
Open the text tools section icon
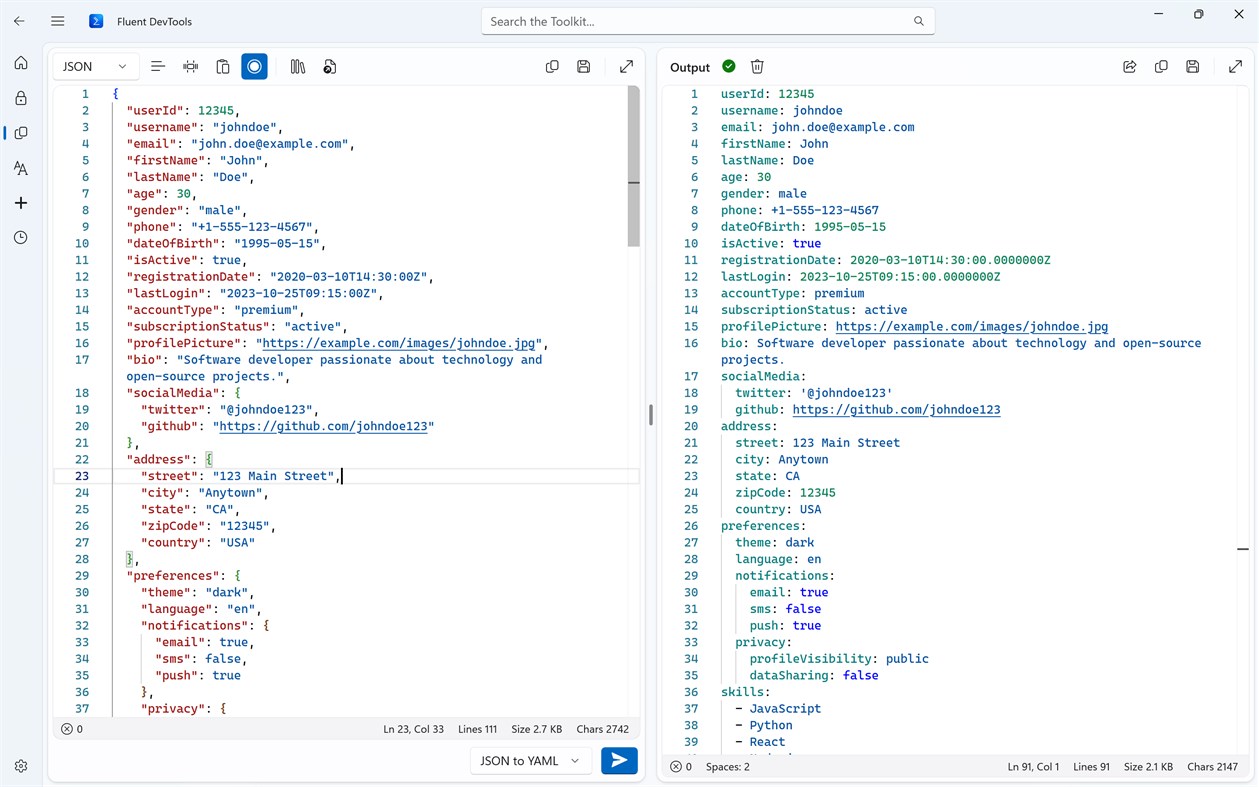[x=21, y=168]
